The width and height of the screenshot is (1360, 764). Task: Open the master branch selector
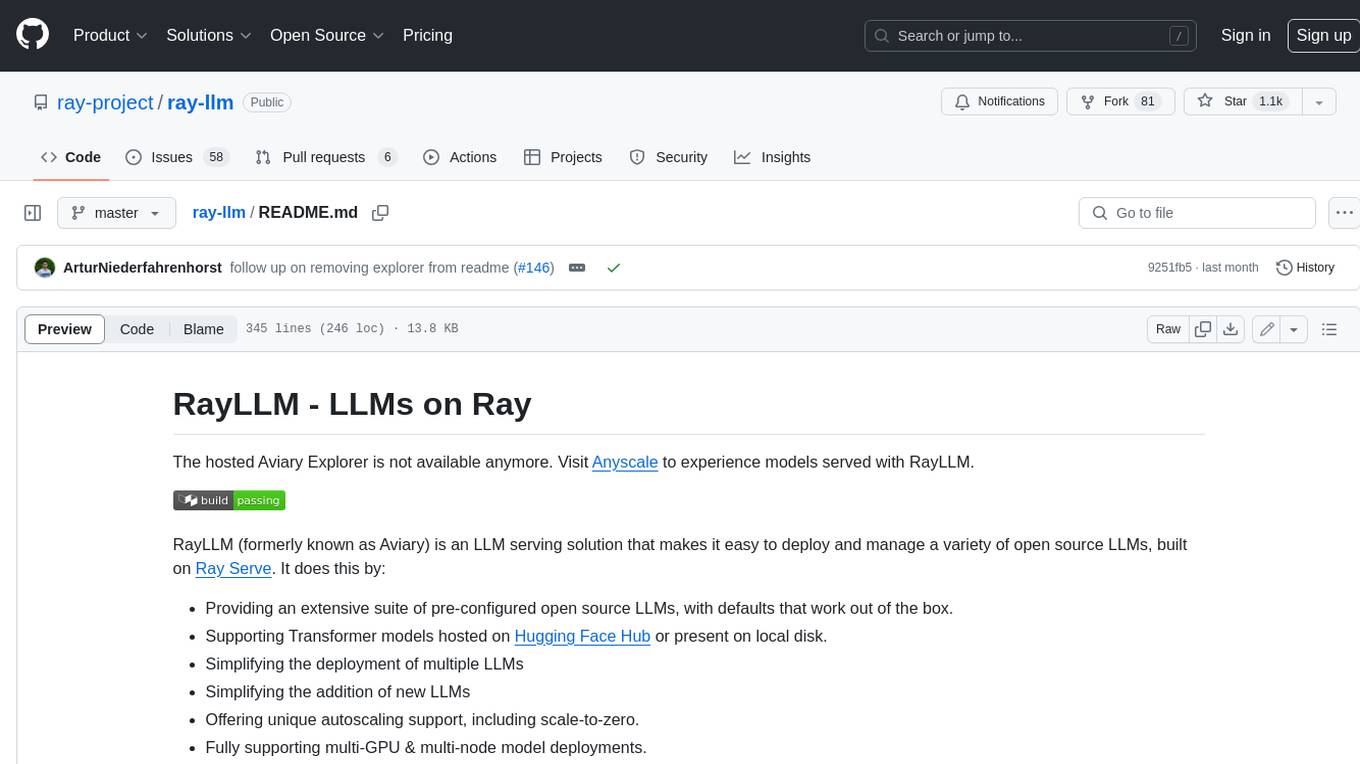click(116, 213)
